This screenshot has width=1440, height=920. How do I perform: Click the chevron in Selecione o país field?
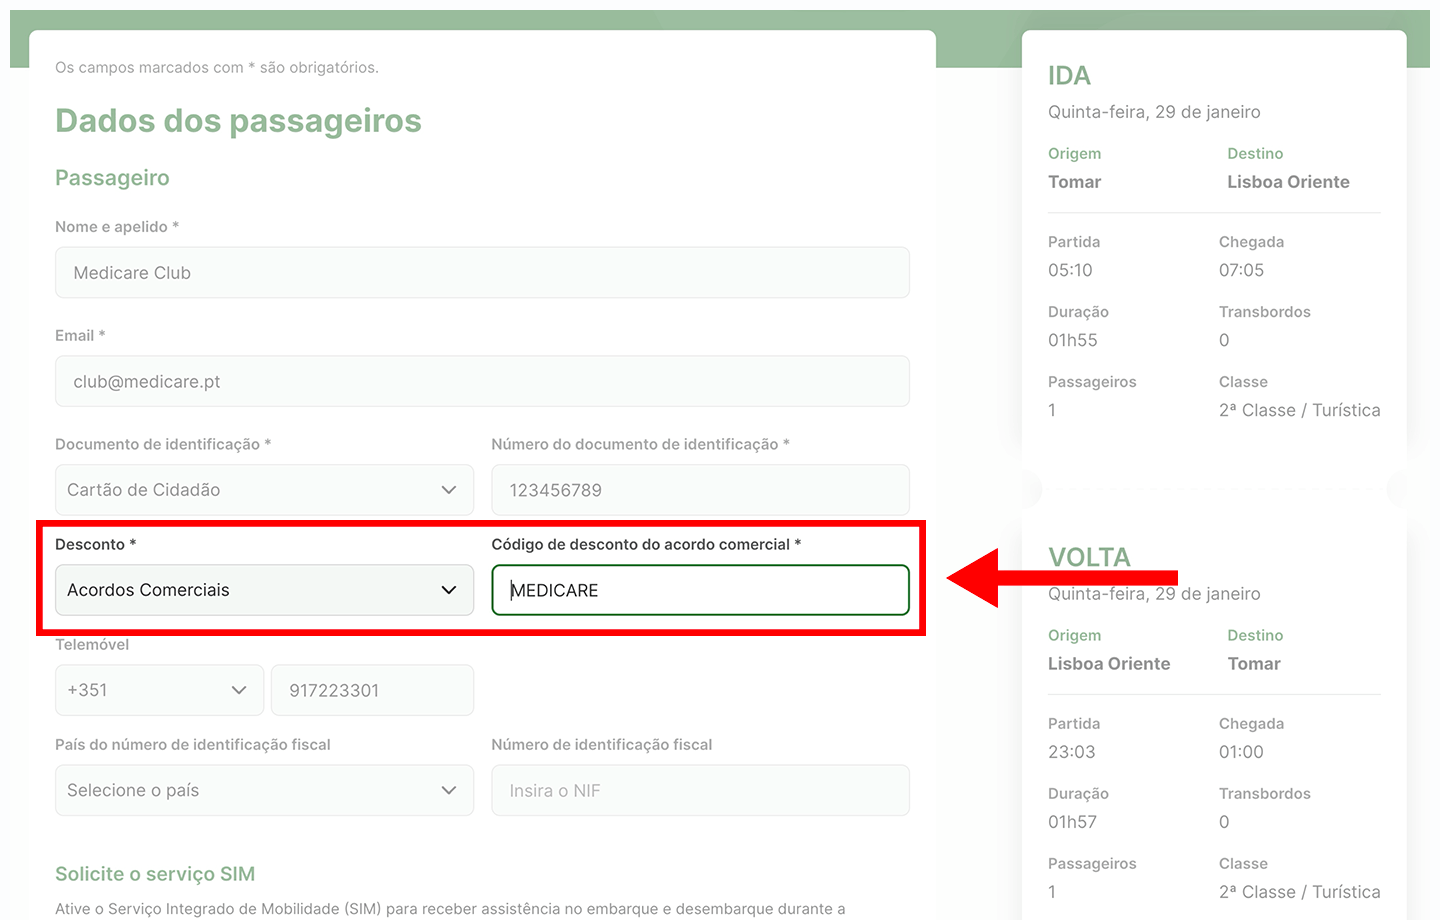tap(449, 790)
